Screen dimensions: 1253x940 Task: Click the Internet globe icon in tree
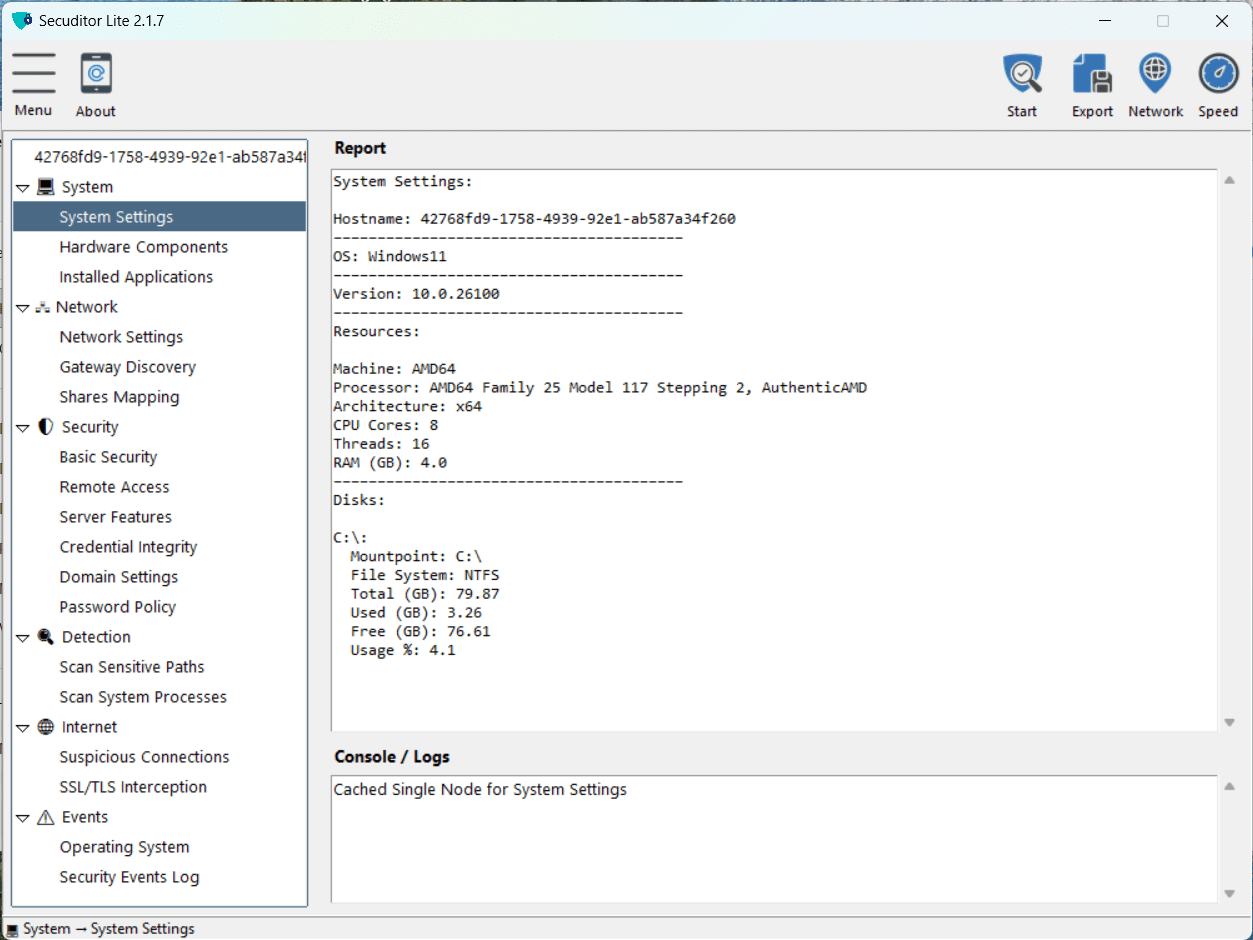coord(46,727)
